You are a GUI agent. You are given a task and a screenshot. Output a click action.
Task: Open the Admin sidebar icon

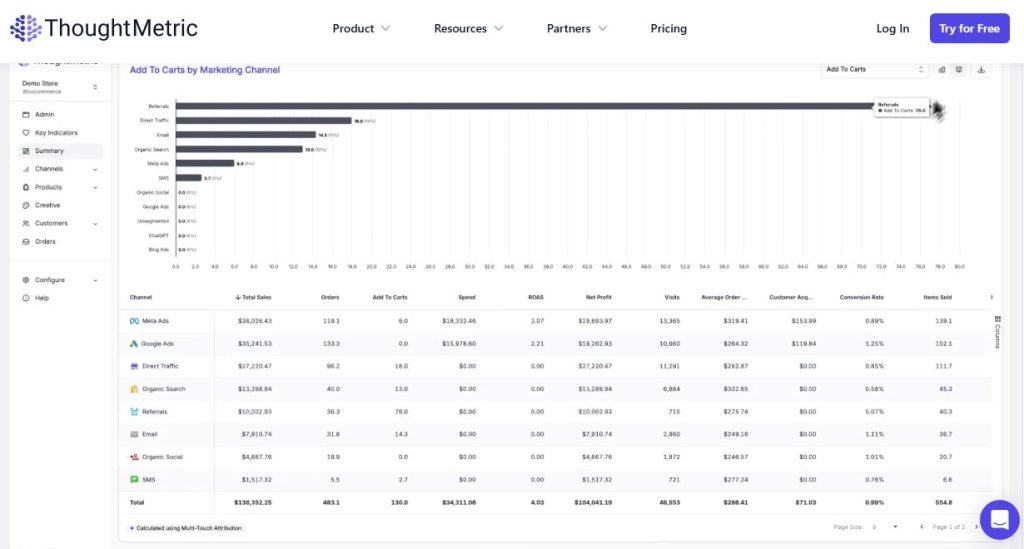[26, 114]
